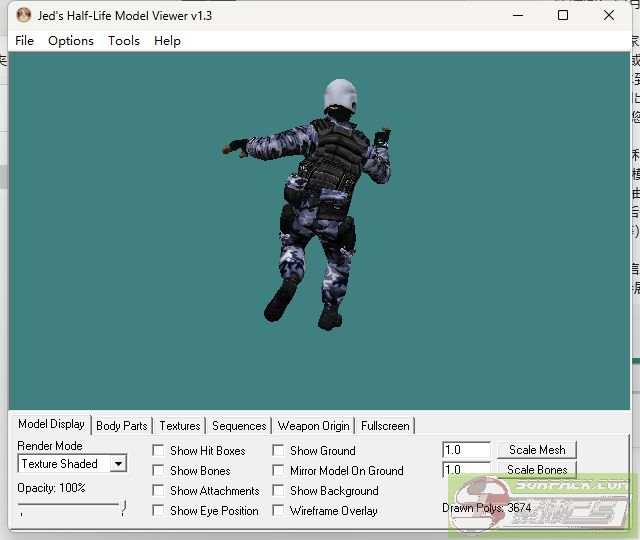The height and width of the screenshot is (540, 640).
Task: Open the Options menu
Action: point(71,41)
